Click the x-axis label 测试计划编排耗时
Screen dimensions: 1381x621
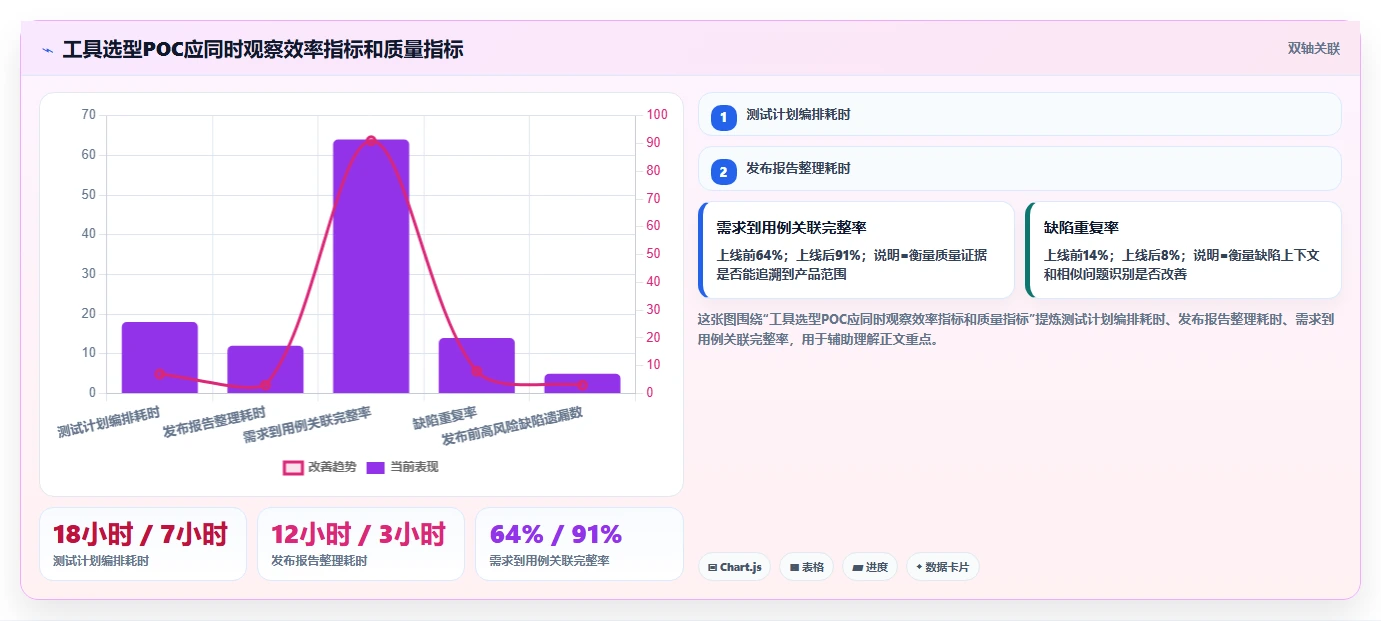tap(109, 422)
